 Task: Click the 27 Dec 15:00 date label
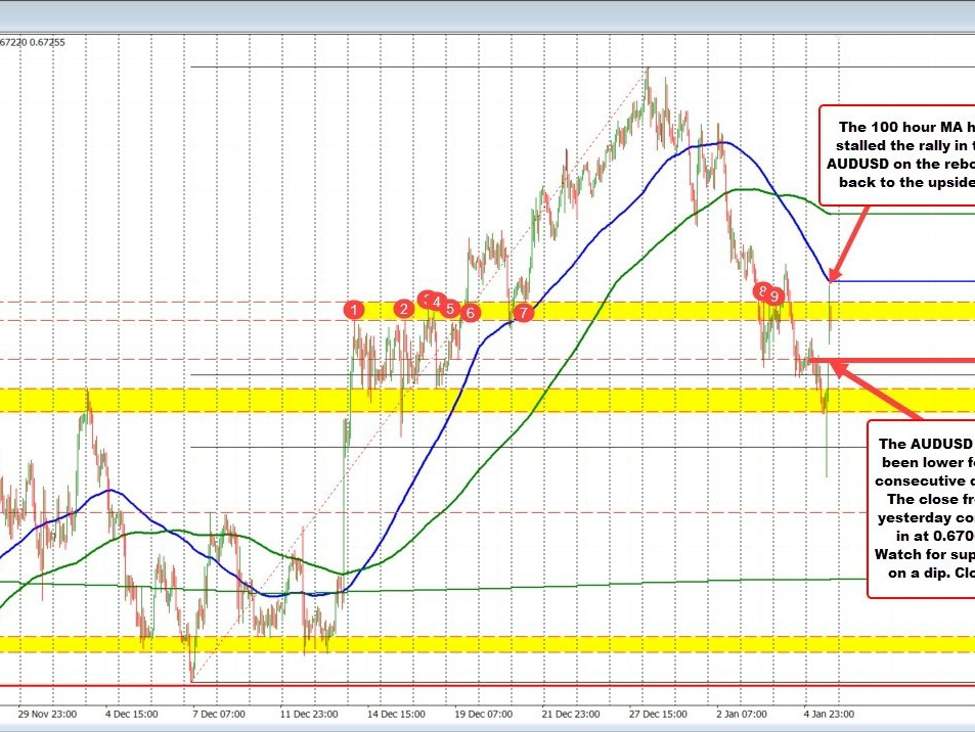click(660, 714)
